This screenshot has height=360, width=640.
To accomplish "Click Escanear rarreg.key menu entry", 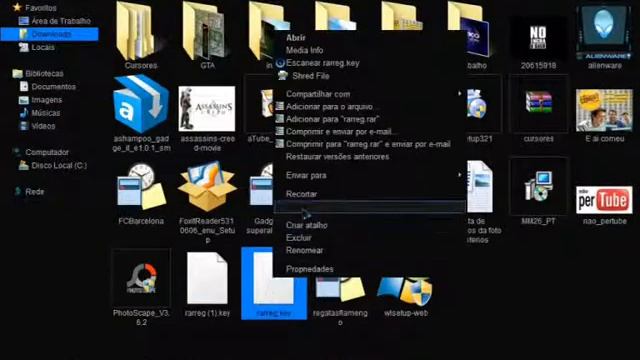I will 322,63.
